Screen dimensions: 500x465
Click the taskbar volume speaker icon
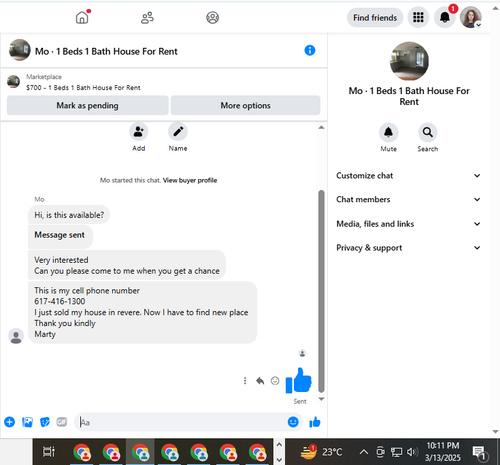click(x=413, y=452)
